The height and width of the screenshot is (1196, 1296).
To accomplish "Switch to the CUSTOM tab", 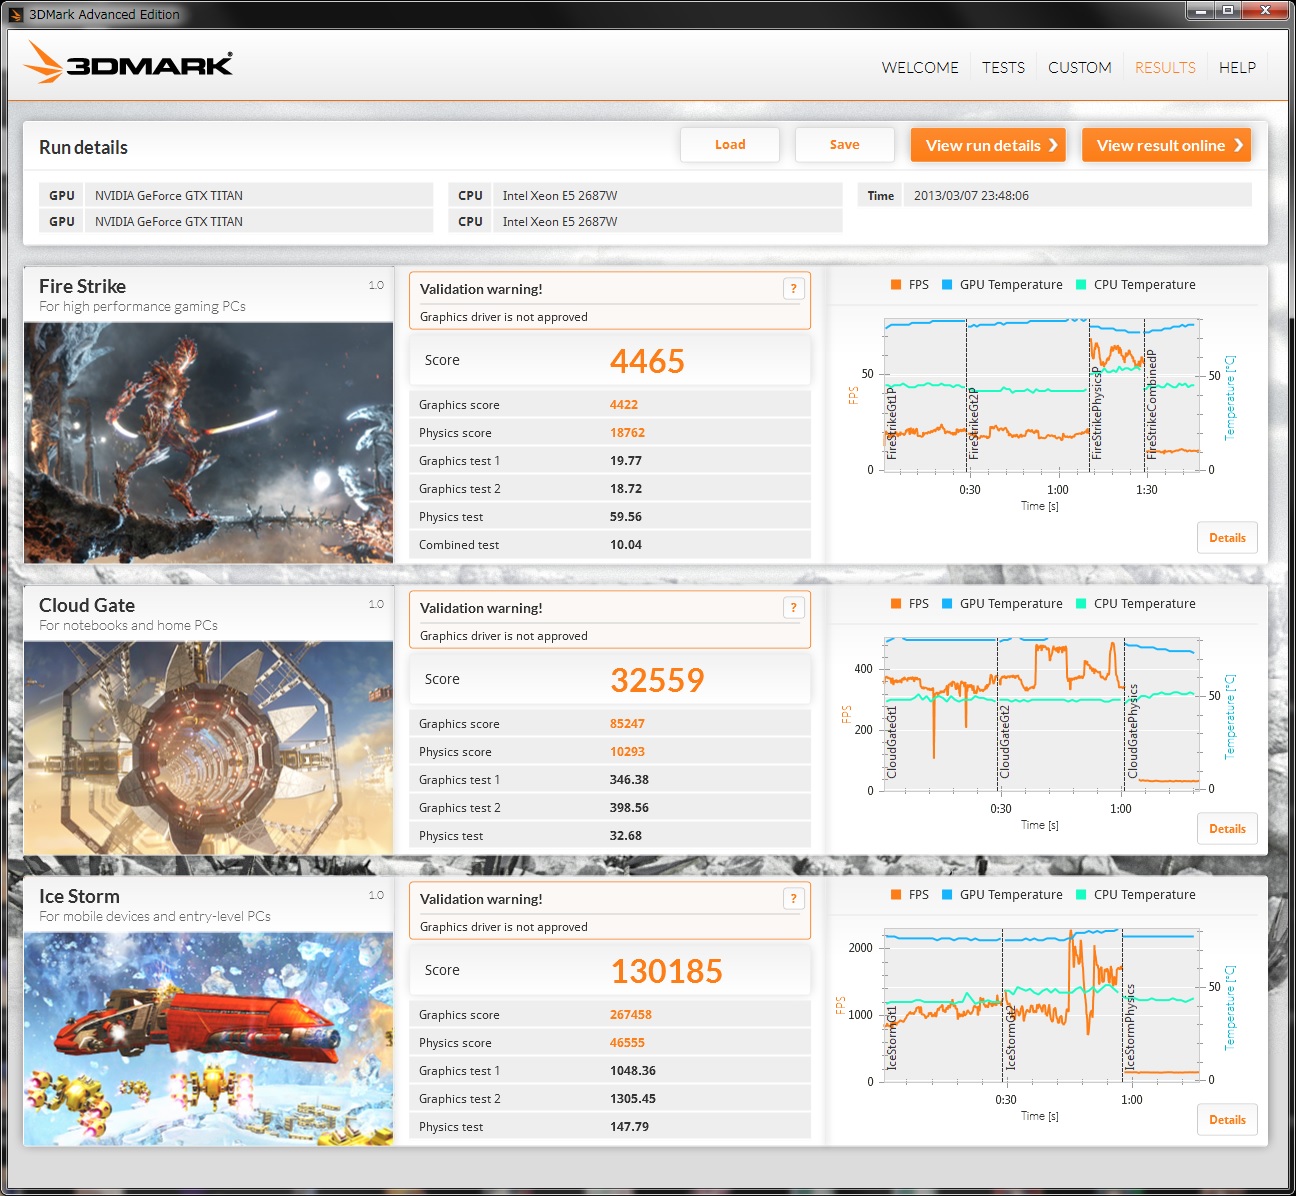I will [1080, 68].
